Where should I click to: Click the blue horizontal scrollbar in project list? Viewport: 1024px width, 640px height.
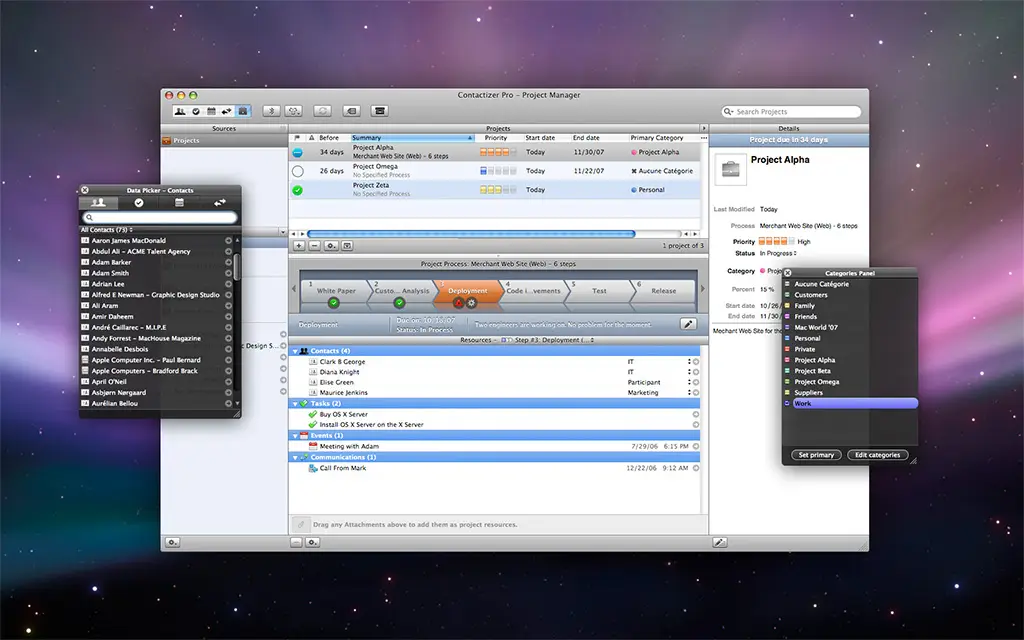coord(470,234)
